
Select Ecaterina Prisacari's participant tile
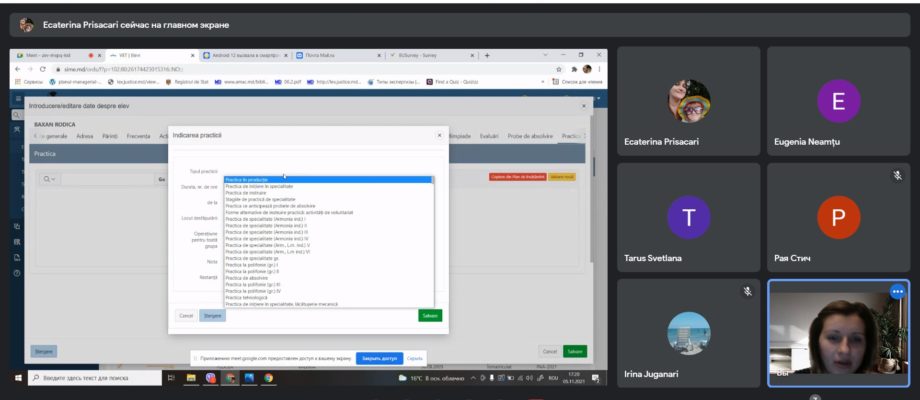tap(688, 103)
